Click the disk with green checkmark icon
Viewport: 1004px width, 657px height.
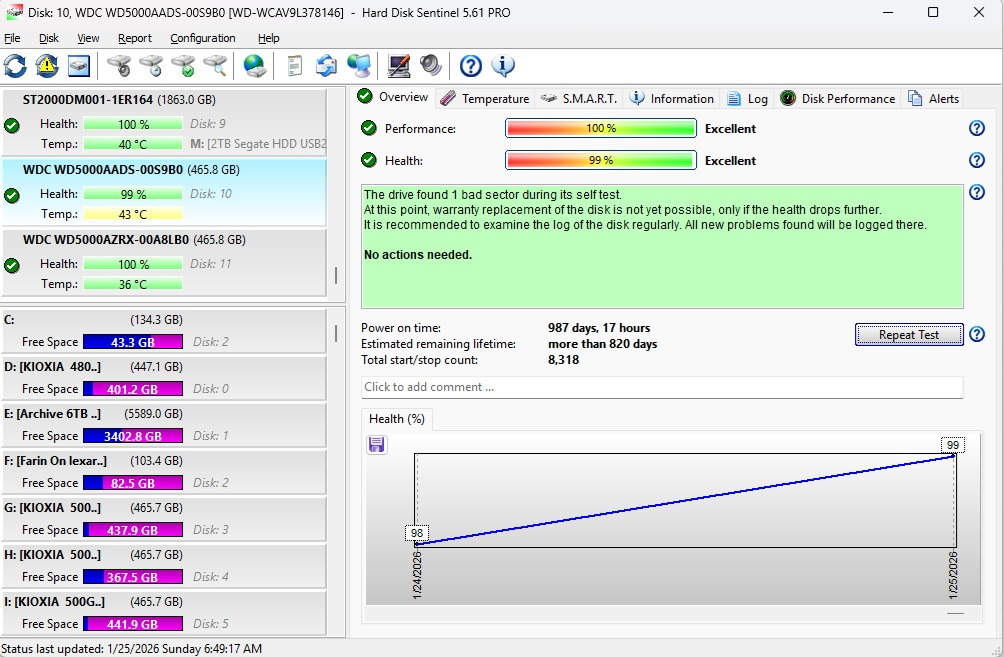(x=183, y=66)
